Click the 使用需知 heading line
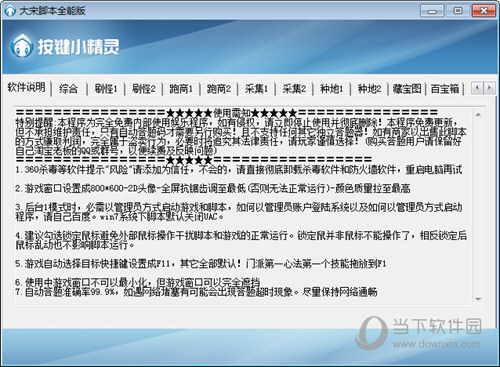500x367 pixels. coord(227,113)
